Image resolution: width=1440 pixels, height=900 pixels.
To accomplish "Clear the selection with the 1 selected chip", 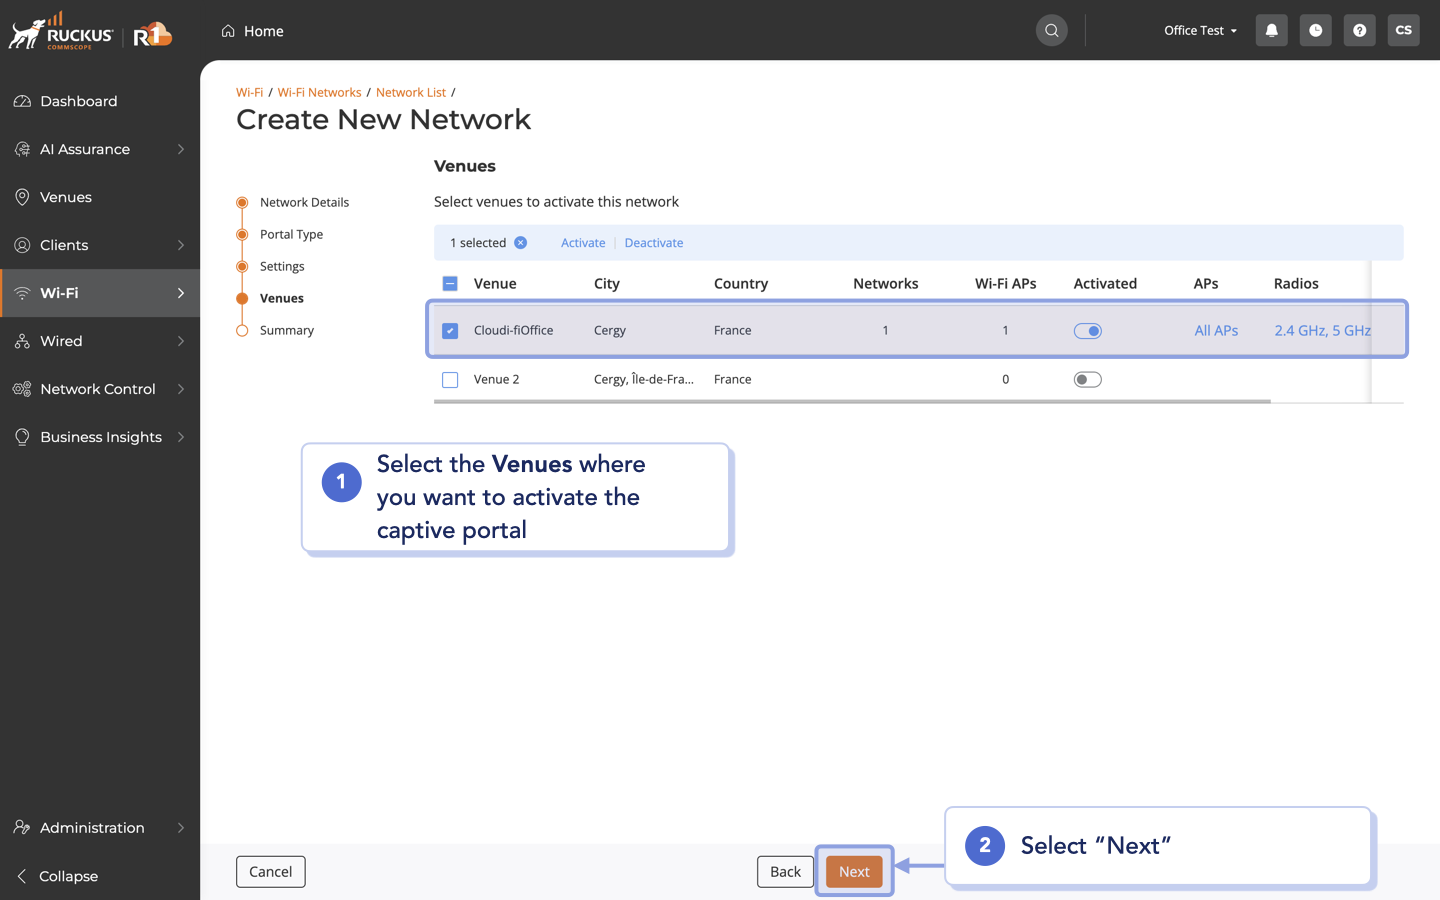I will pos(519,242).
